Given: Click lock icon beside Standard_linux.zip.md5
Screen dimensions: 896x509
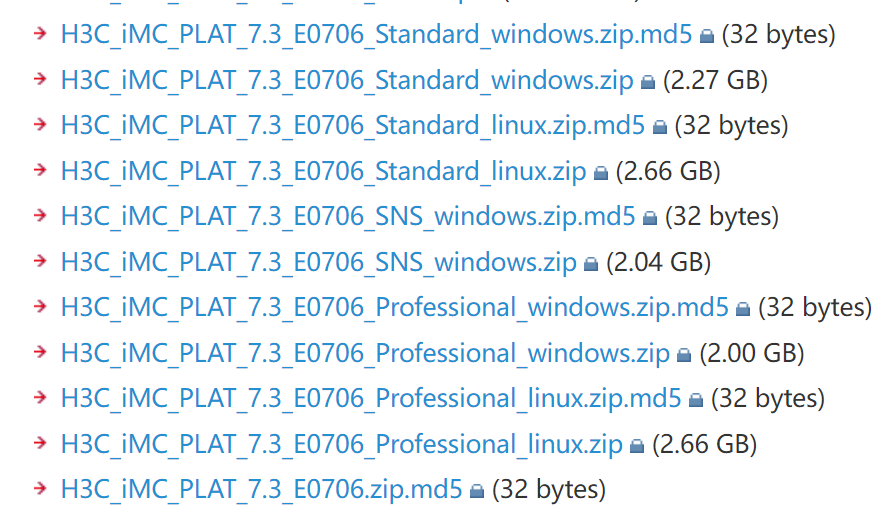Looking at the screenshot, I should click(660, 128).
